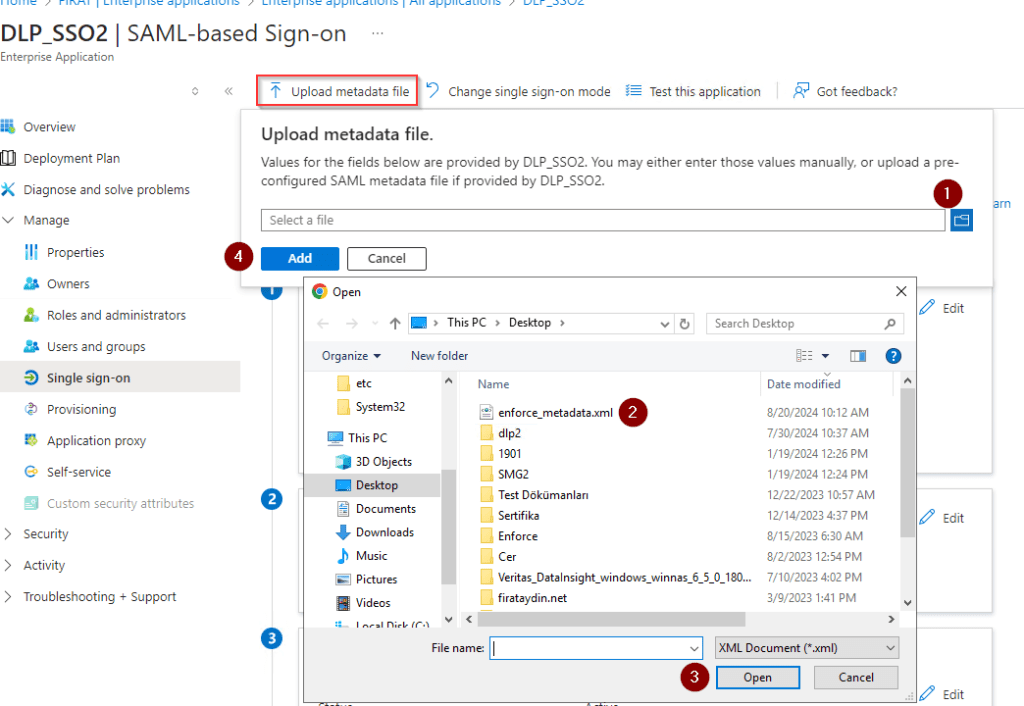Open the XML Document file type dropdown
This screenshot has width=1024, height=706.
807,648
